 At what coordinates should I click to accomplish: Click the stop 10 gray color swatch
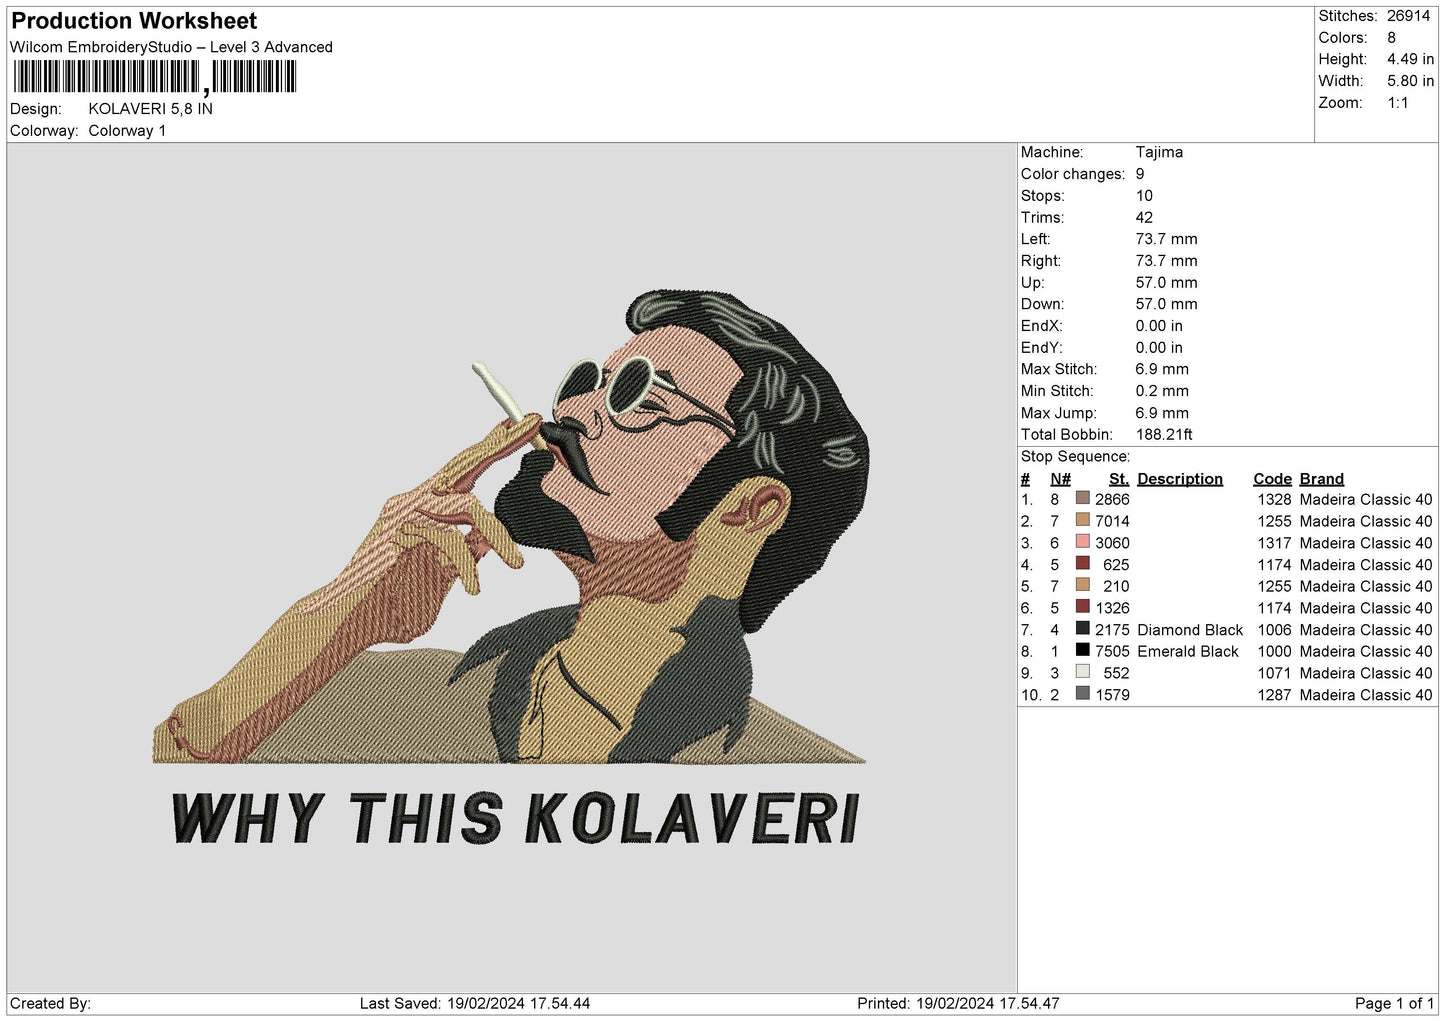click(1082, 694)
